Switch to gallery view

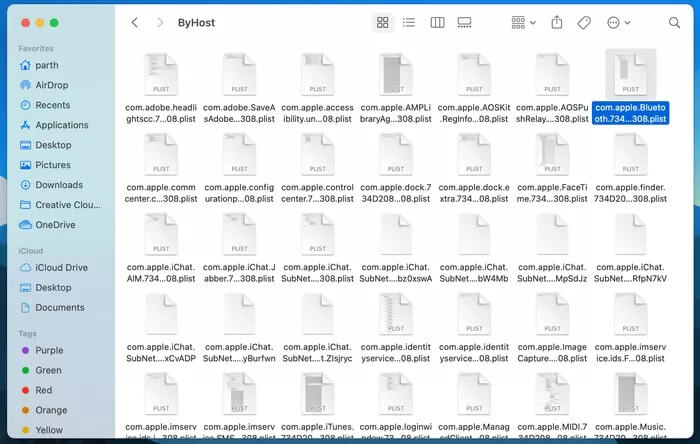pyautogui.click(x=464, y=22)
